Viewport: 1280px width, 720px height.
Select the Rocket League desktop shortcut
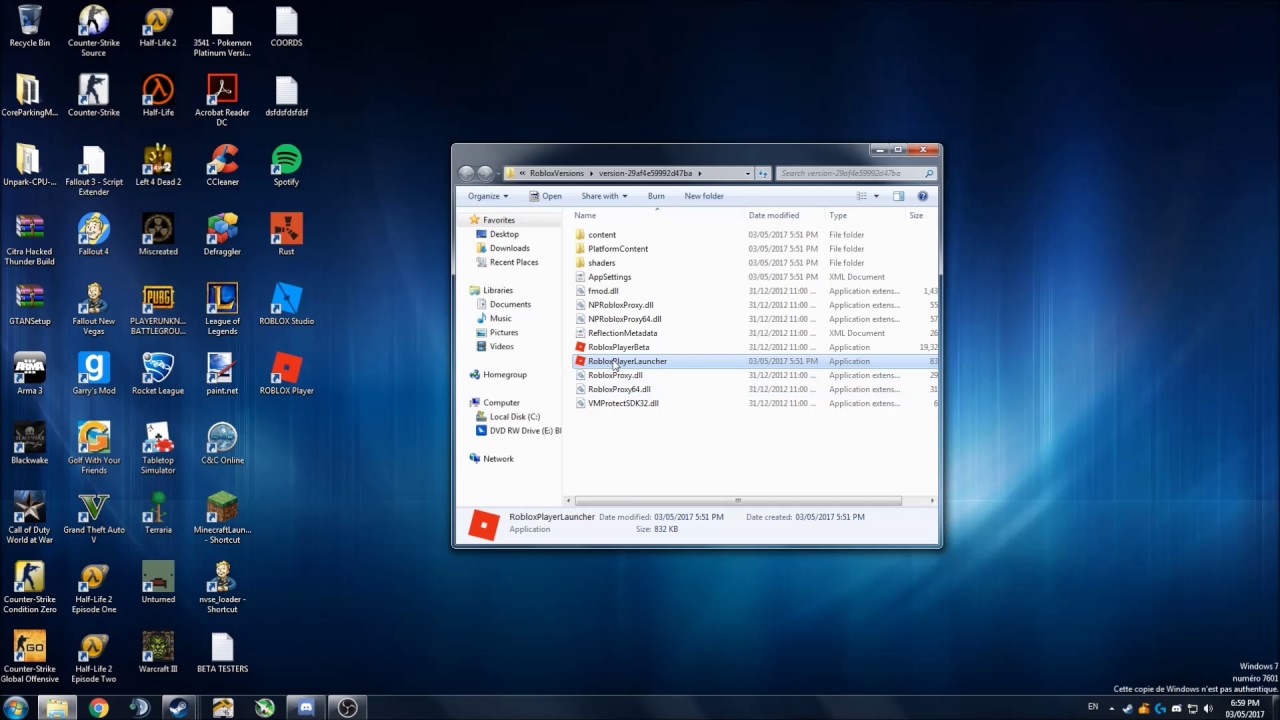158,374
